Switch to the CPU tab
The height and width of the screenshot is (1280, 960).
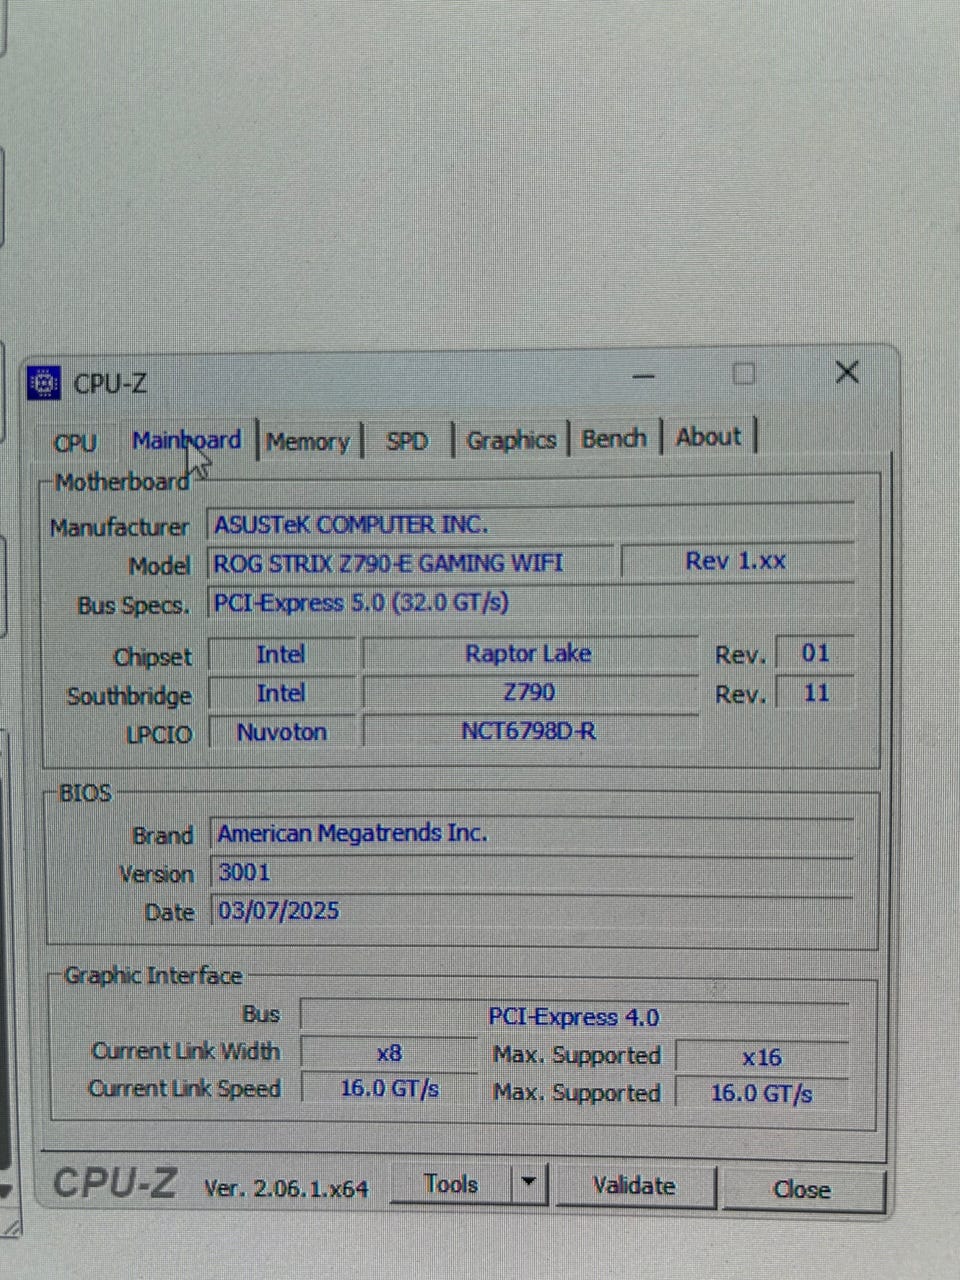pos(76,443)
